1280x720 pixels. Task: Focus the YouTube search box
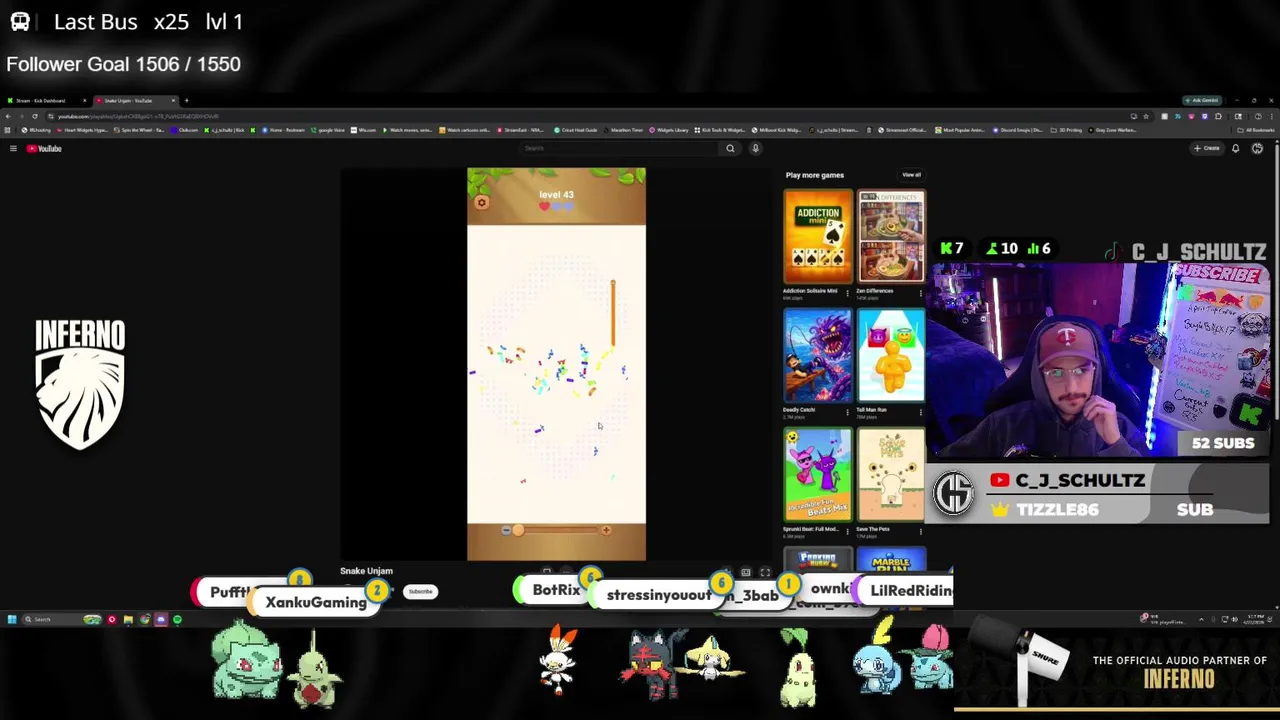(620, 148)
